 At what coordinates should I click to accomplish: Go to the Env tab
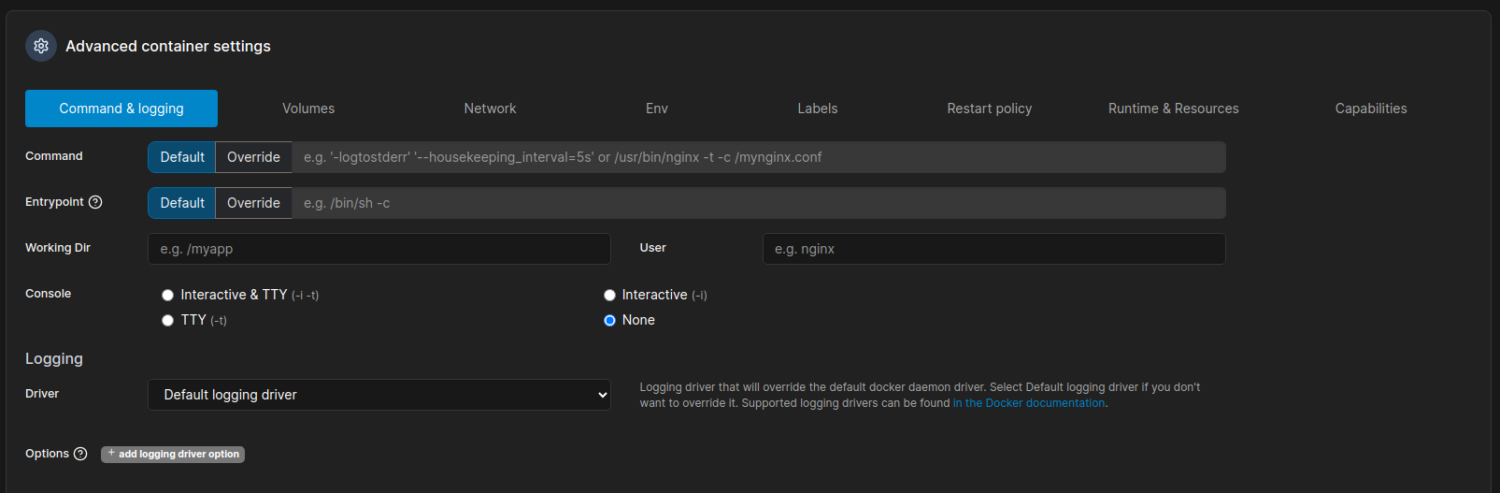point(657,108)
